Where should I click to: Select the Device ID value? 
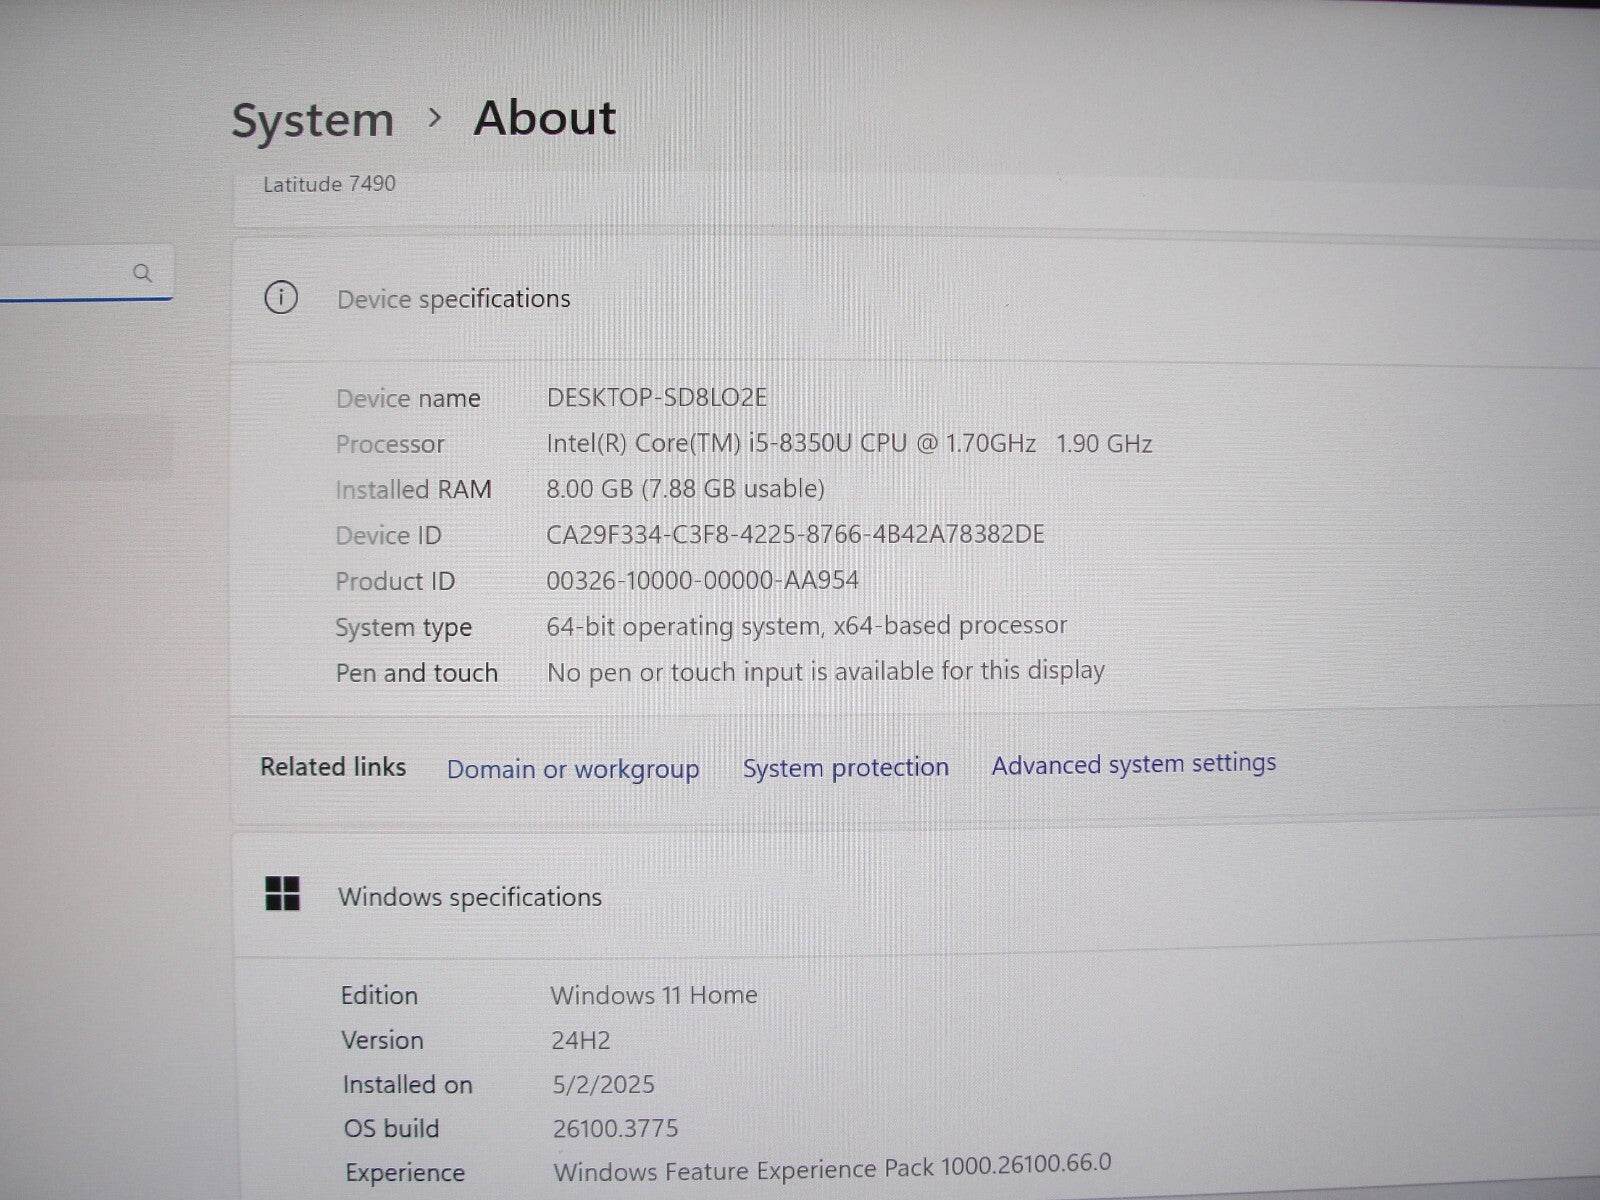tap(793, 534)
